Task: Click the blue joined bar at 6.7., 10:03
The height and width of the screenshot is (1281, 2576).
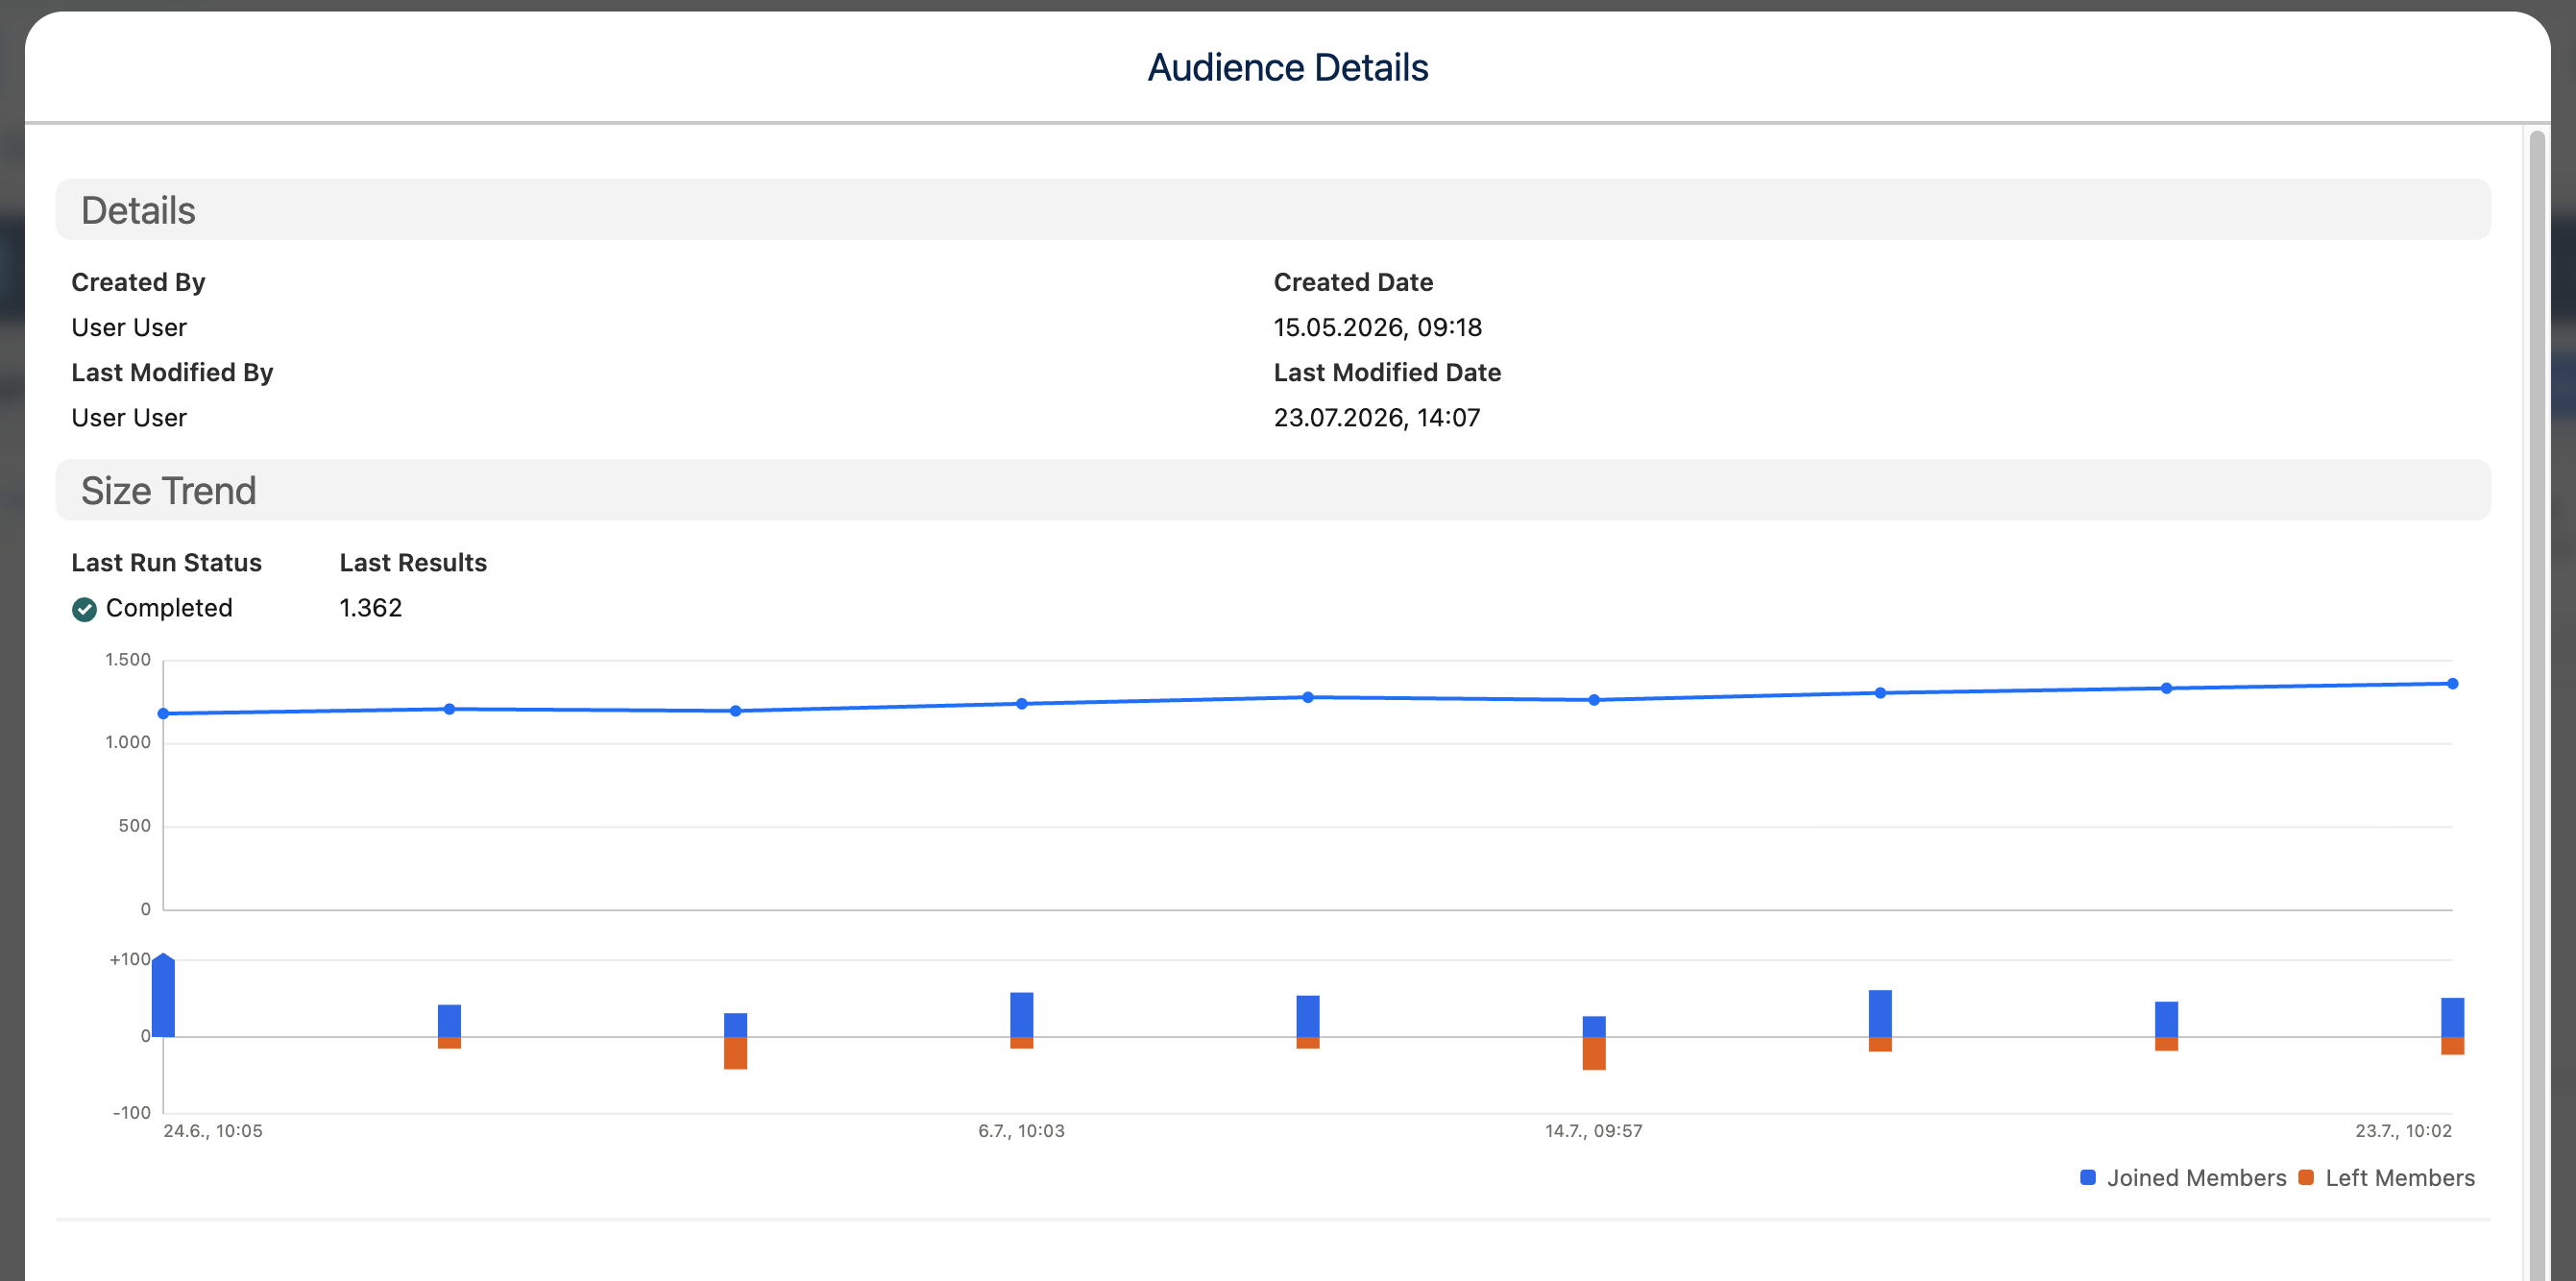Action: click(x=1021, y=1015)
